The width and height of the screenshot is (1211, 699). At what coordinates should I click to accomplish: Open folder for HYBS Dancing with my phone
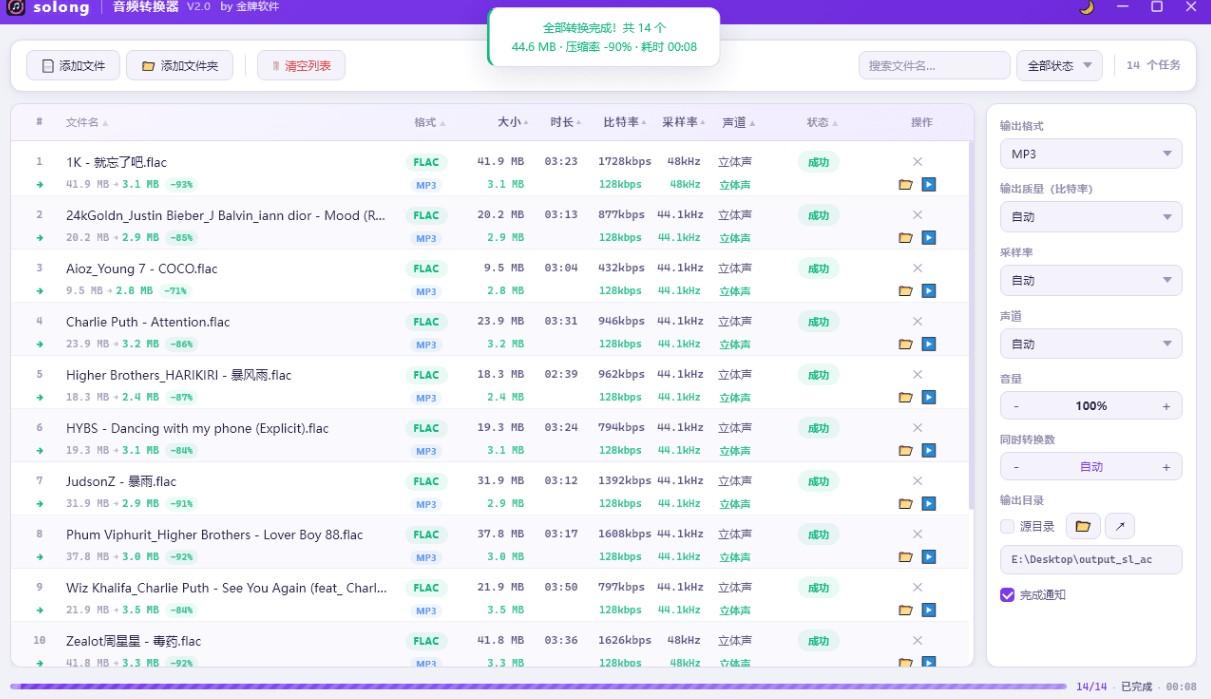(906, 451)
